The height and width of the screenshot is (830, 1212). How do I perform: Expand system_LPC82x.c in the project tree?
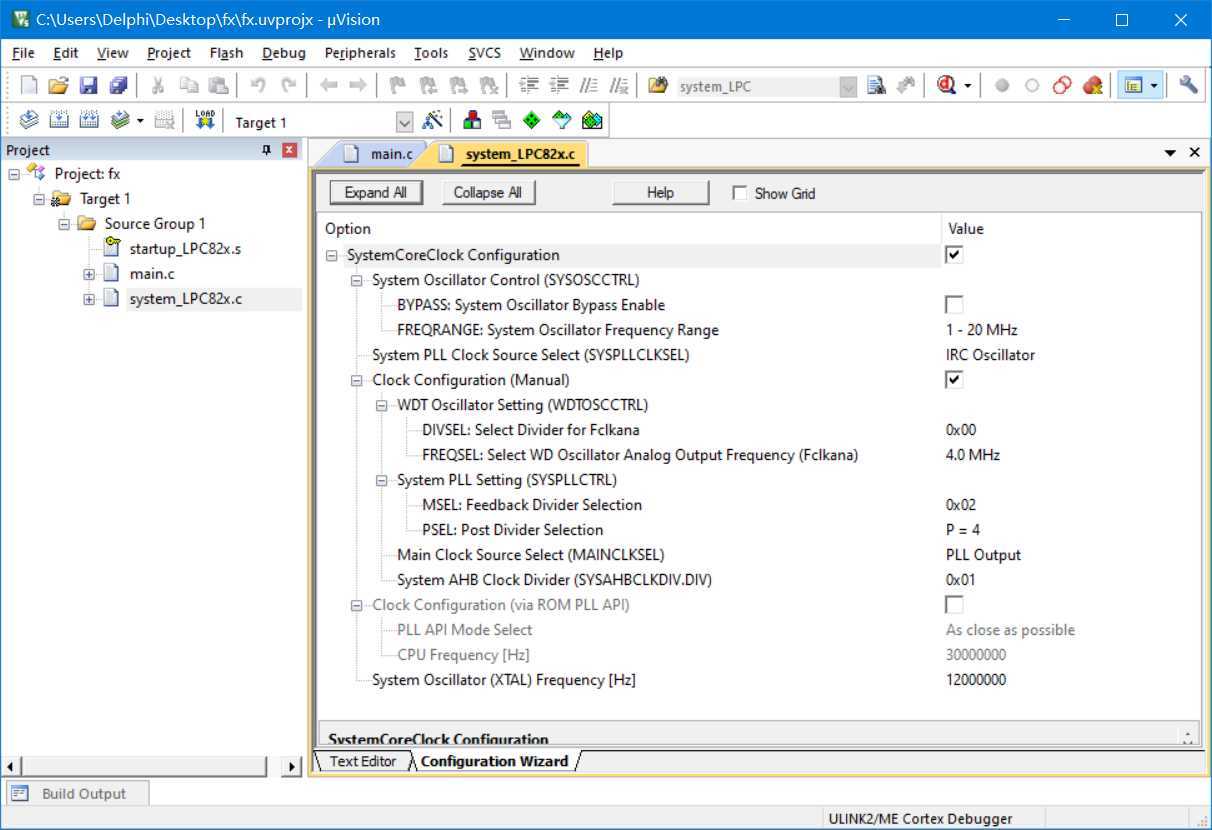click(x=89, y=299)
